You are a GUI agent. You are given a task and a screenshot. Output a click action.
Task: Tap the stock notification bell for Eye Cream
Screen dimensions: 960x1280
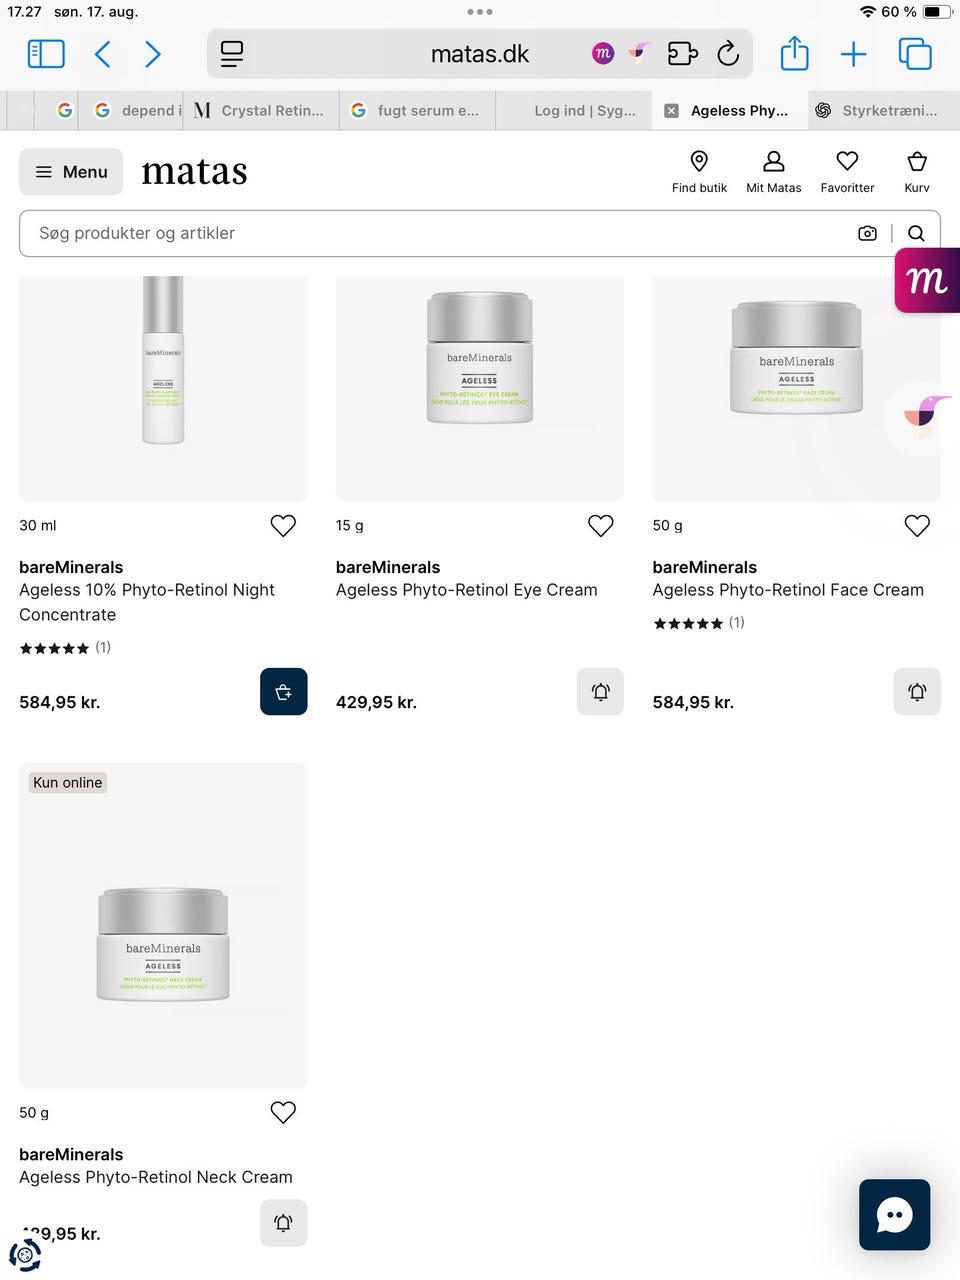point(600,692)
